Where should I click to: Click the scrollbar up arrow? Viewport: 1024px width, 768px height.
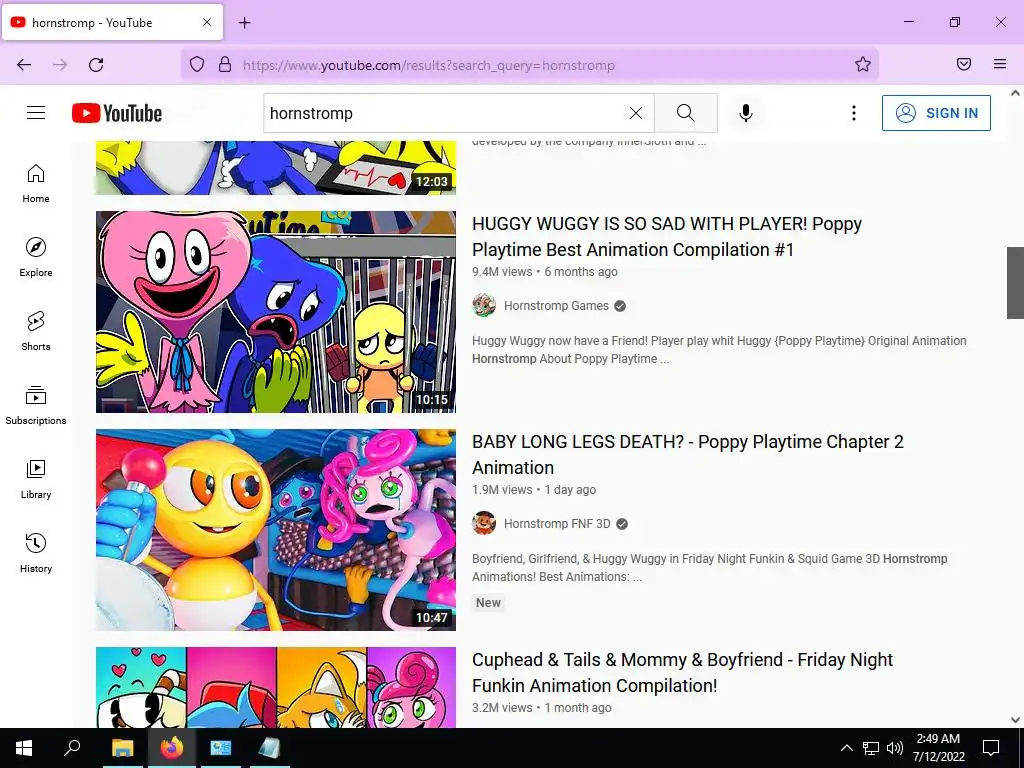[1015, 93]
